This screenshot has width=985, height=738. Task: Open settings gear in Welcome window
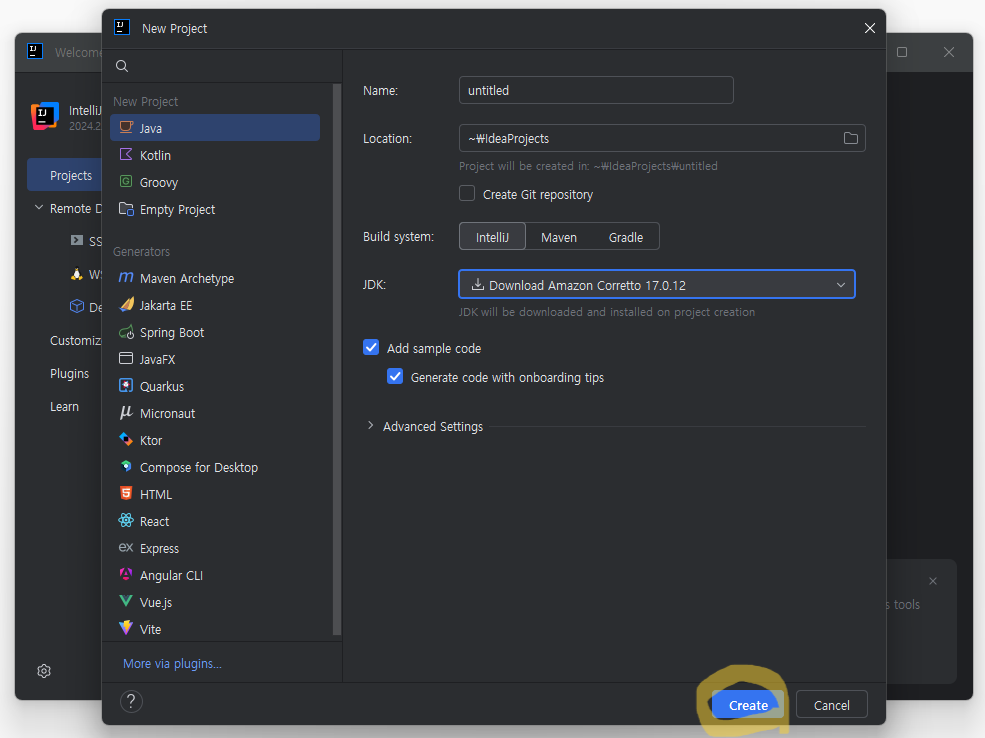click(44, 671)
